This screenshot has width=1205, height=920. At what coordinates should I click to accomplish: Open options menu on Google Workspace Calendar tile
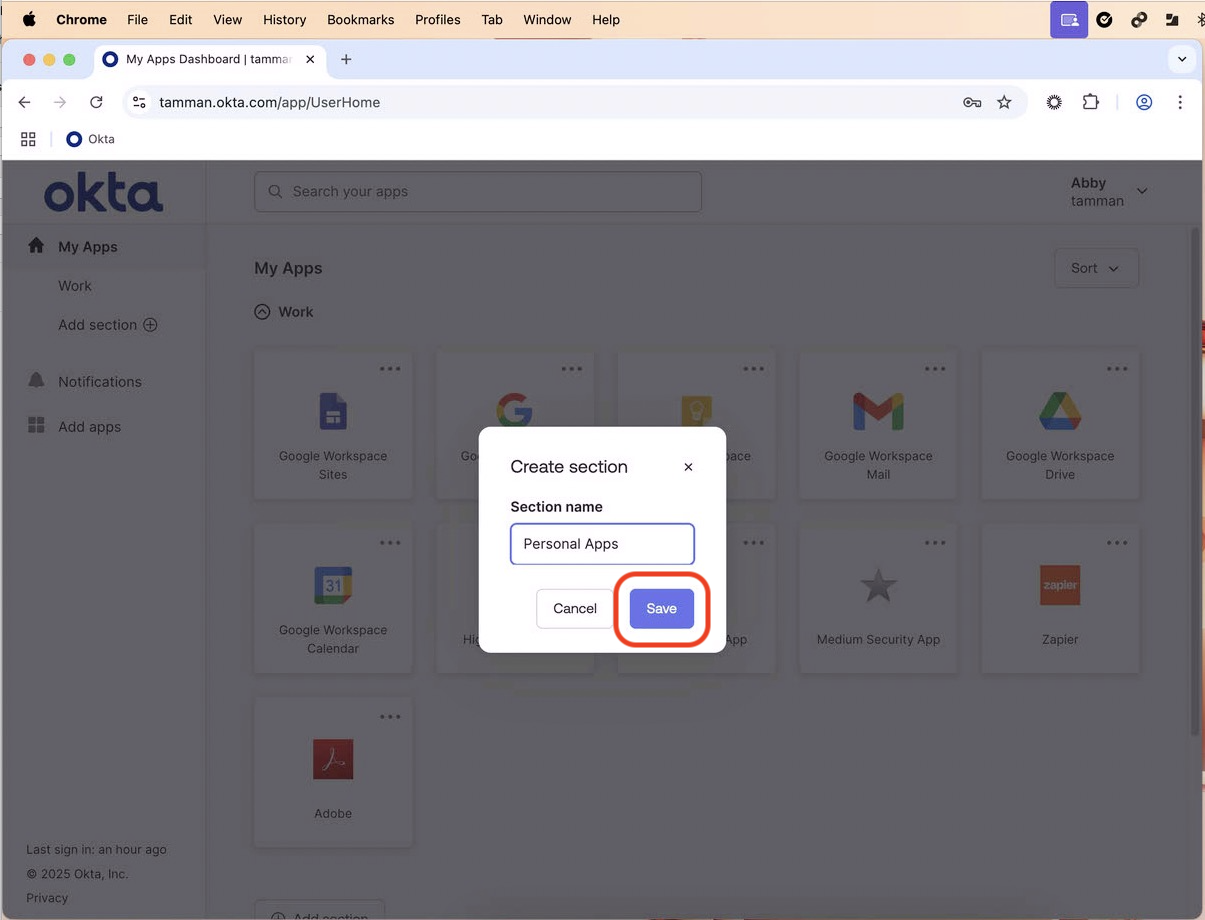pyautogui.click(x=390, y=543)
